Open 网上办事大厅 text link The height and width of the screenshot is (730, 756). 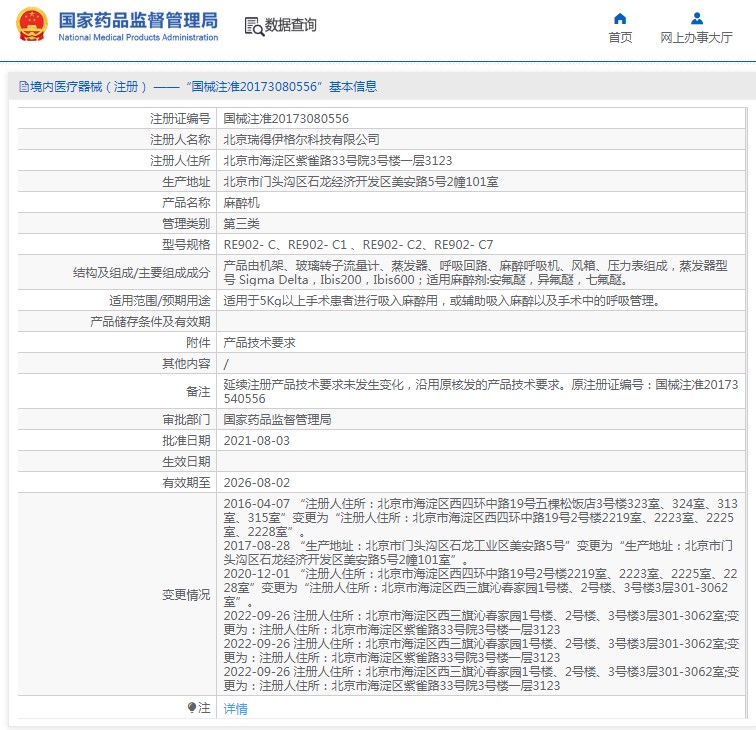[696, 38]
